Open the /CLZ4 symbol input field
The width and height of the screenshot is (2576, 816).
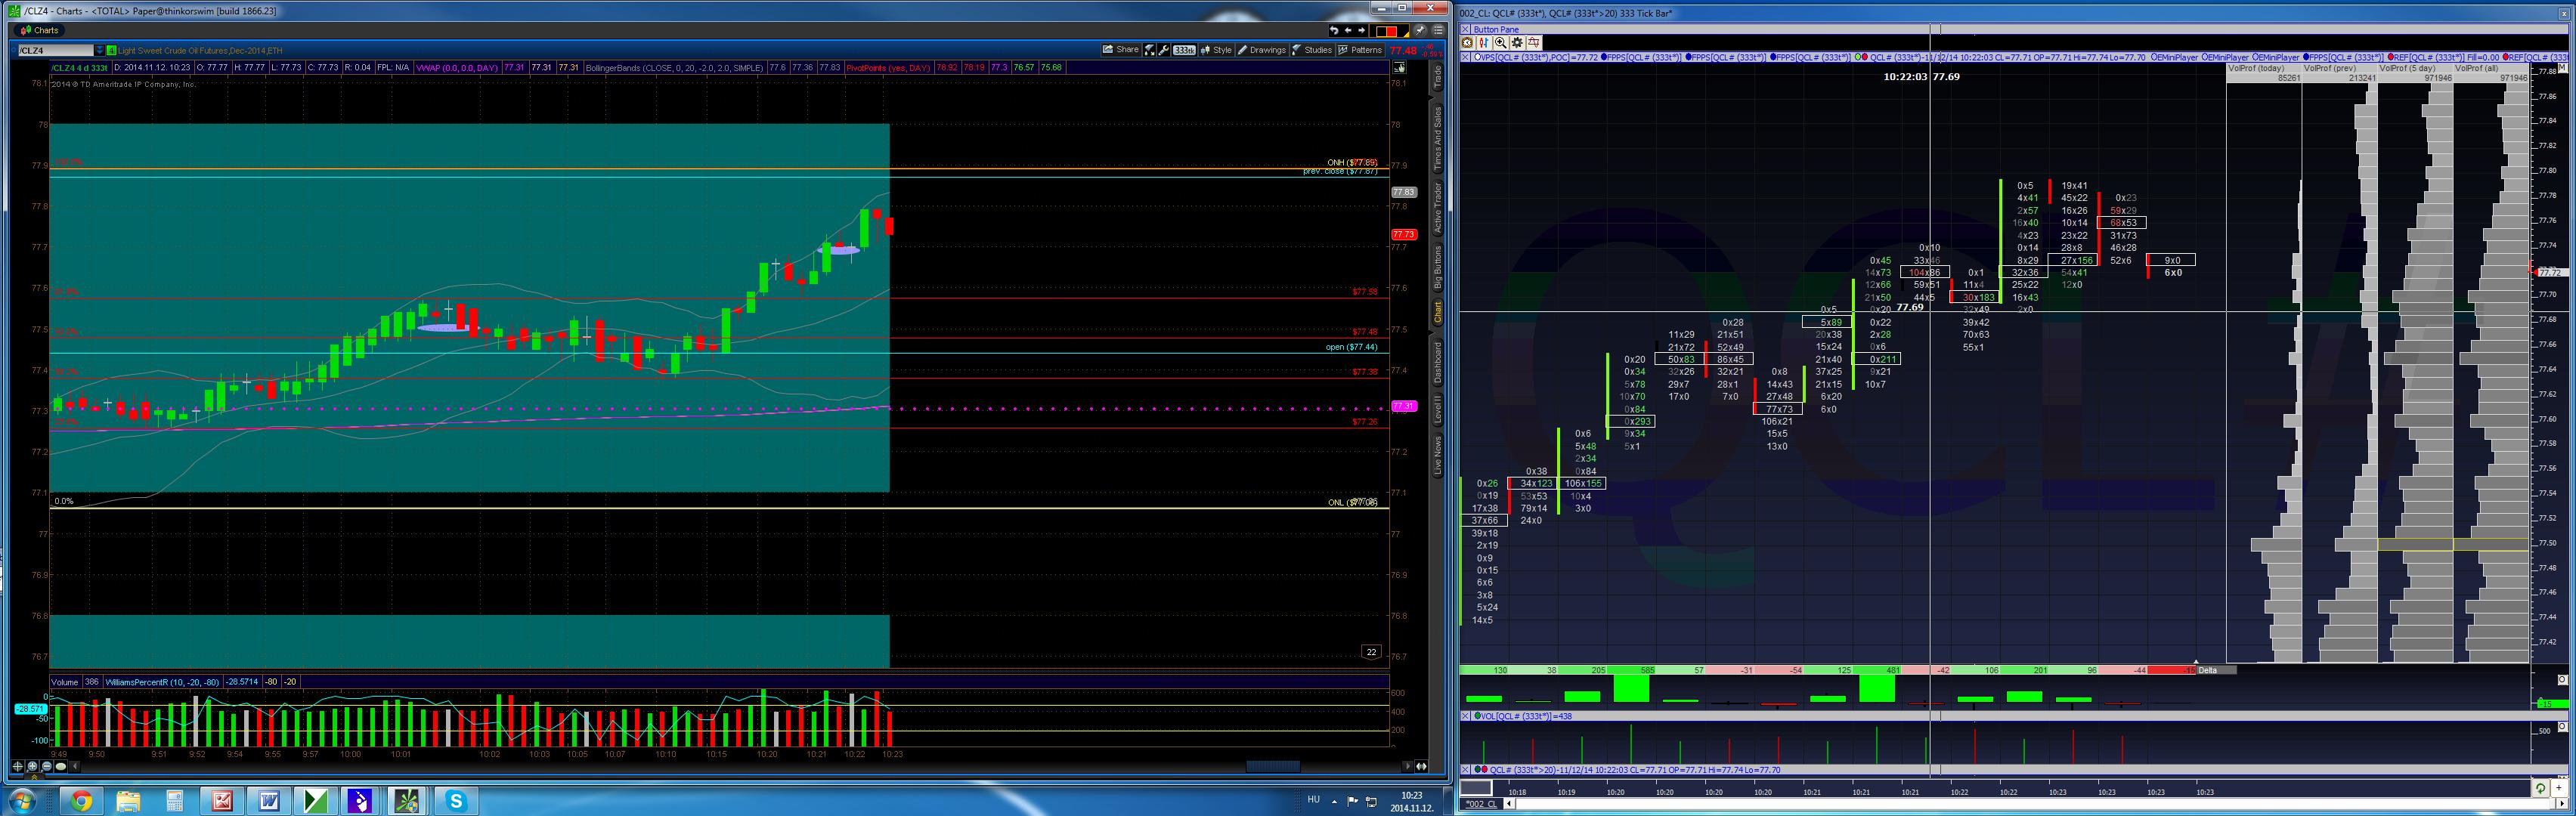55,50
